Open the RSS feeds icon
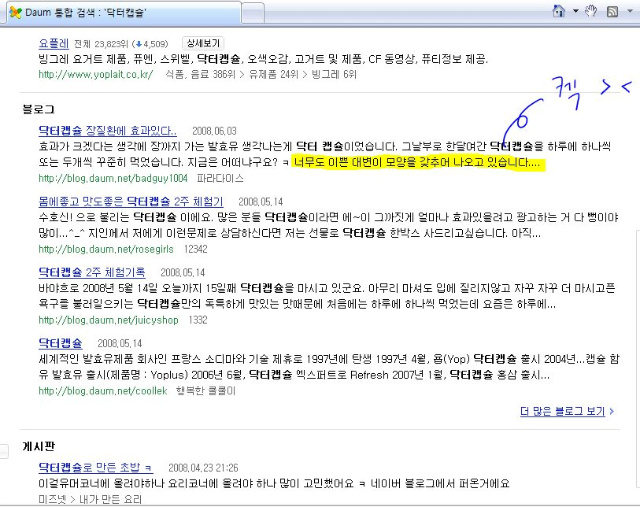Image resolution: width=640 pixels, height=507 pixels. click(x=613, y=11)
